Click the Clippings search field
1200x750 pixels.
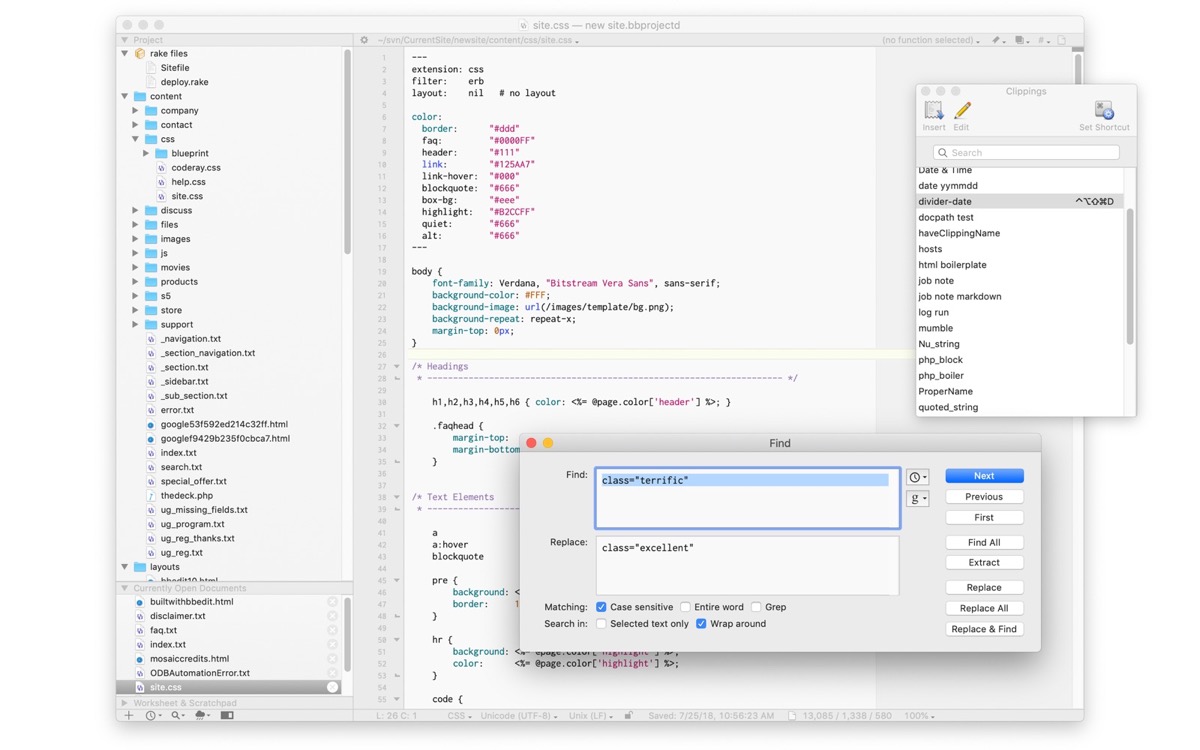1026,152
